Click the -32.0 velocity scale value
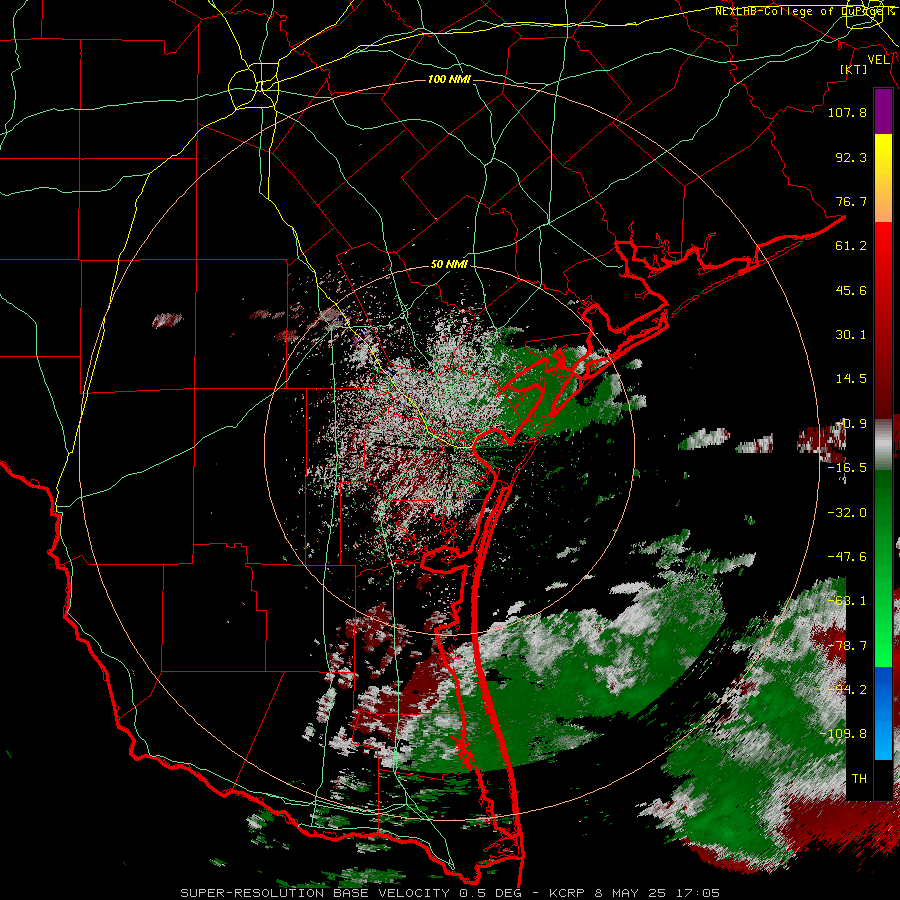Viewport: 900px width, 900px height. (x=847, y=513)
